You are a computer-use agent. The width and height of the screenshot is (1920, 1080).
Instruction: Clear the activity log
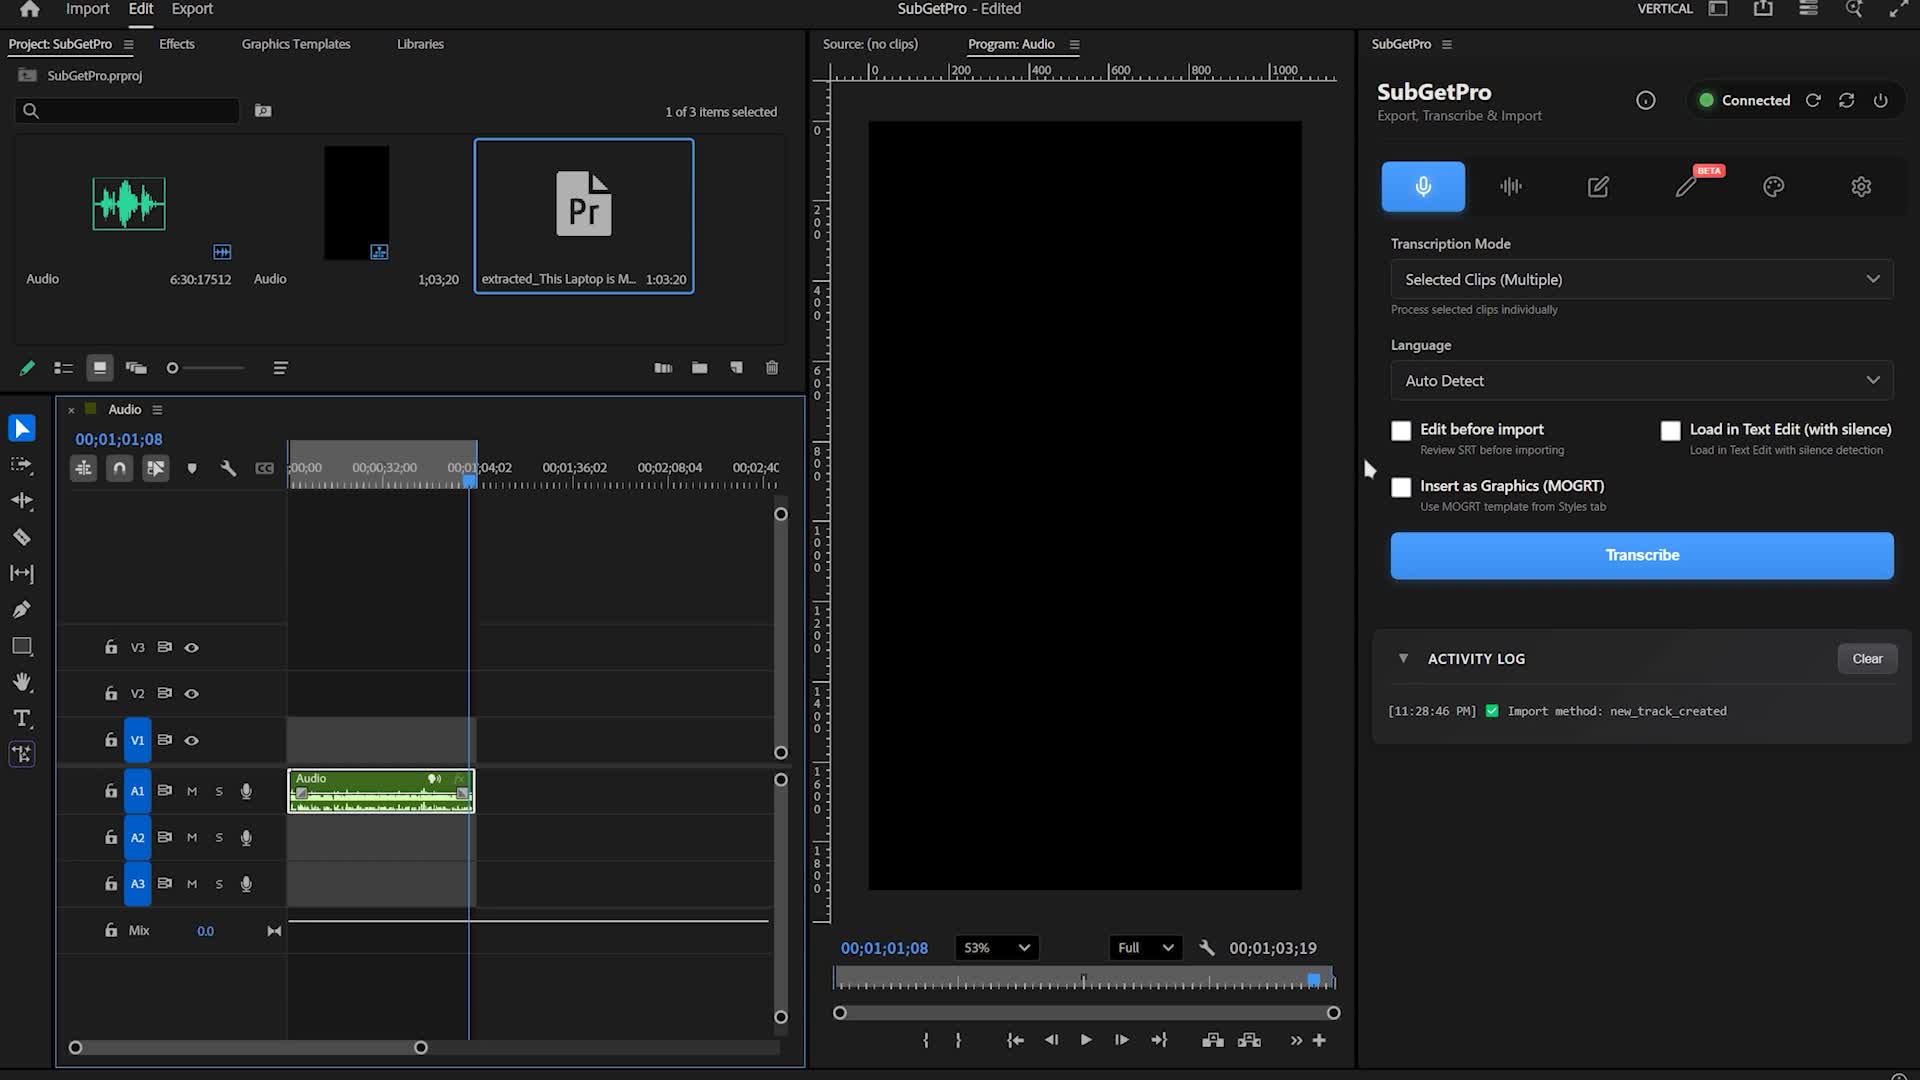(1866, 659)
